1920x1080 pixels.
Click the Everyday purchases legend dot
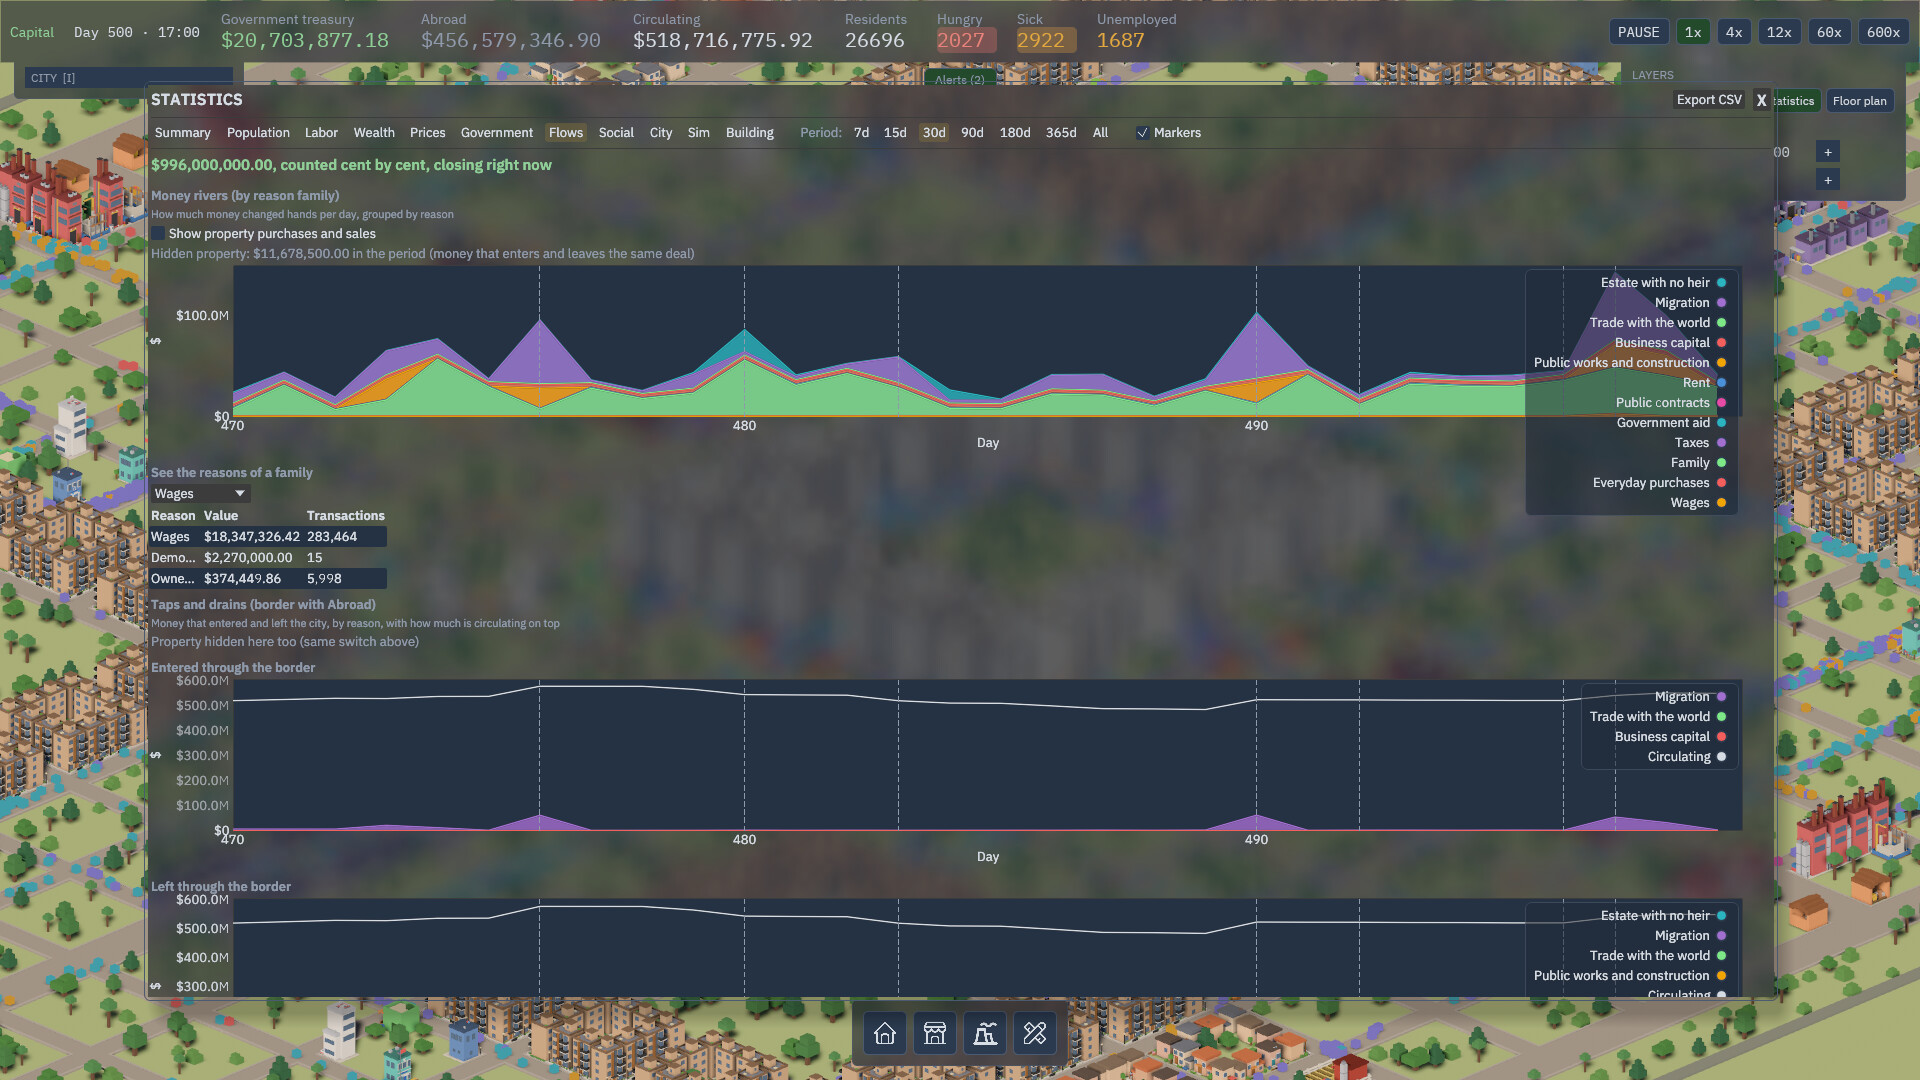[x=1721, y=483]
